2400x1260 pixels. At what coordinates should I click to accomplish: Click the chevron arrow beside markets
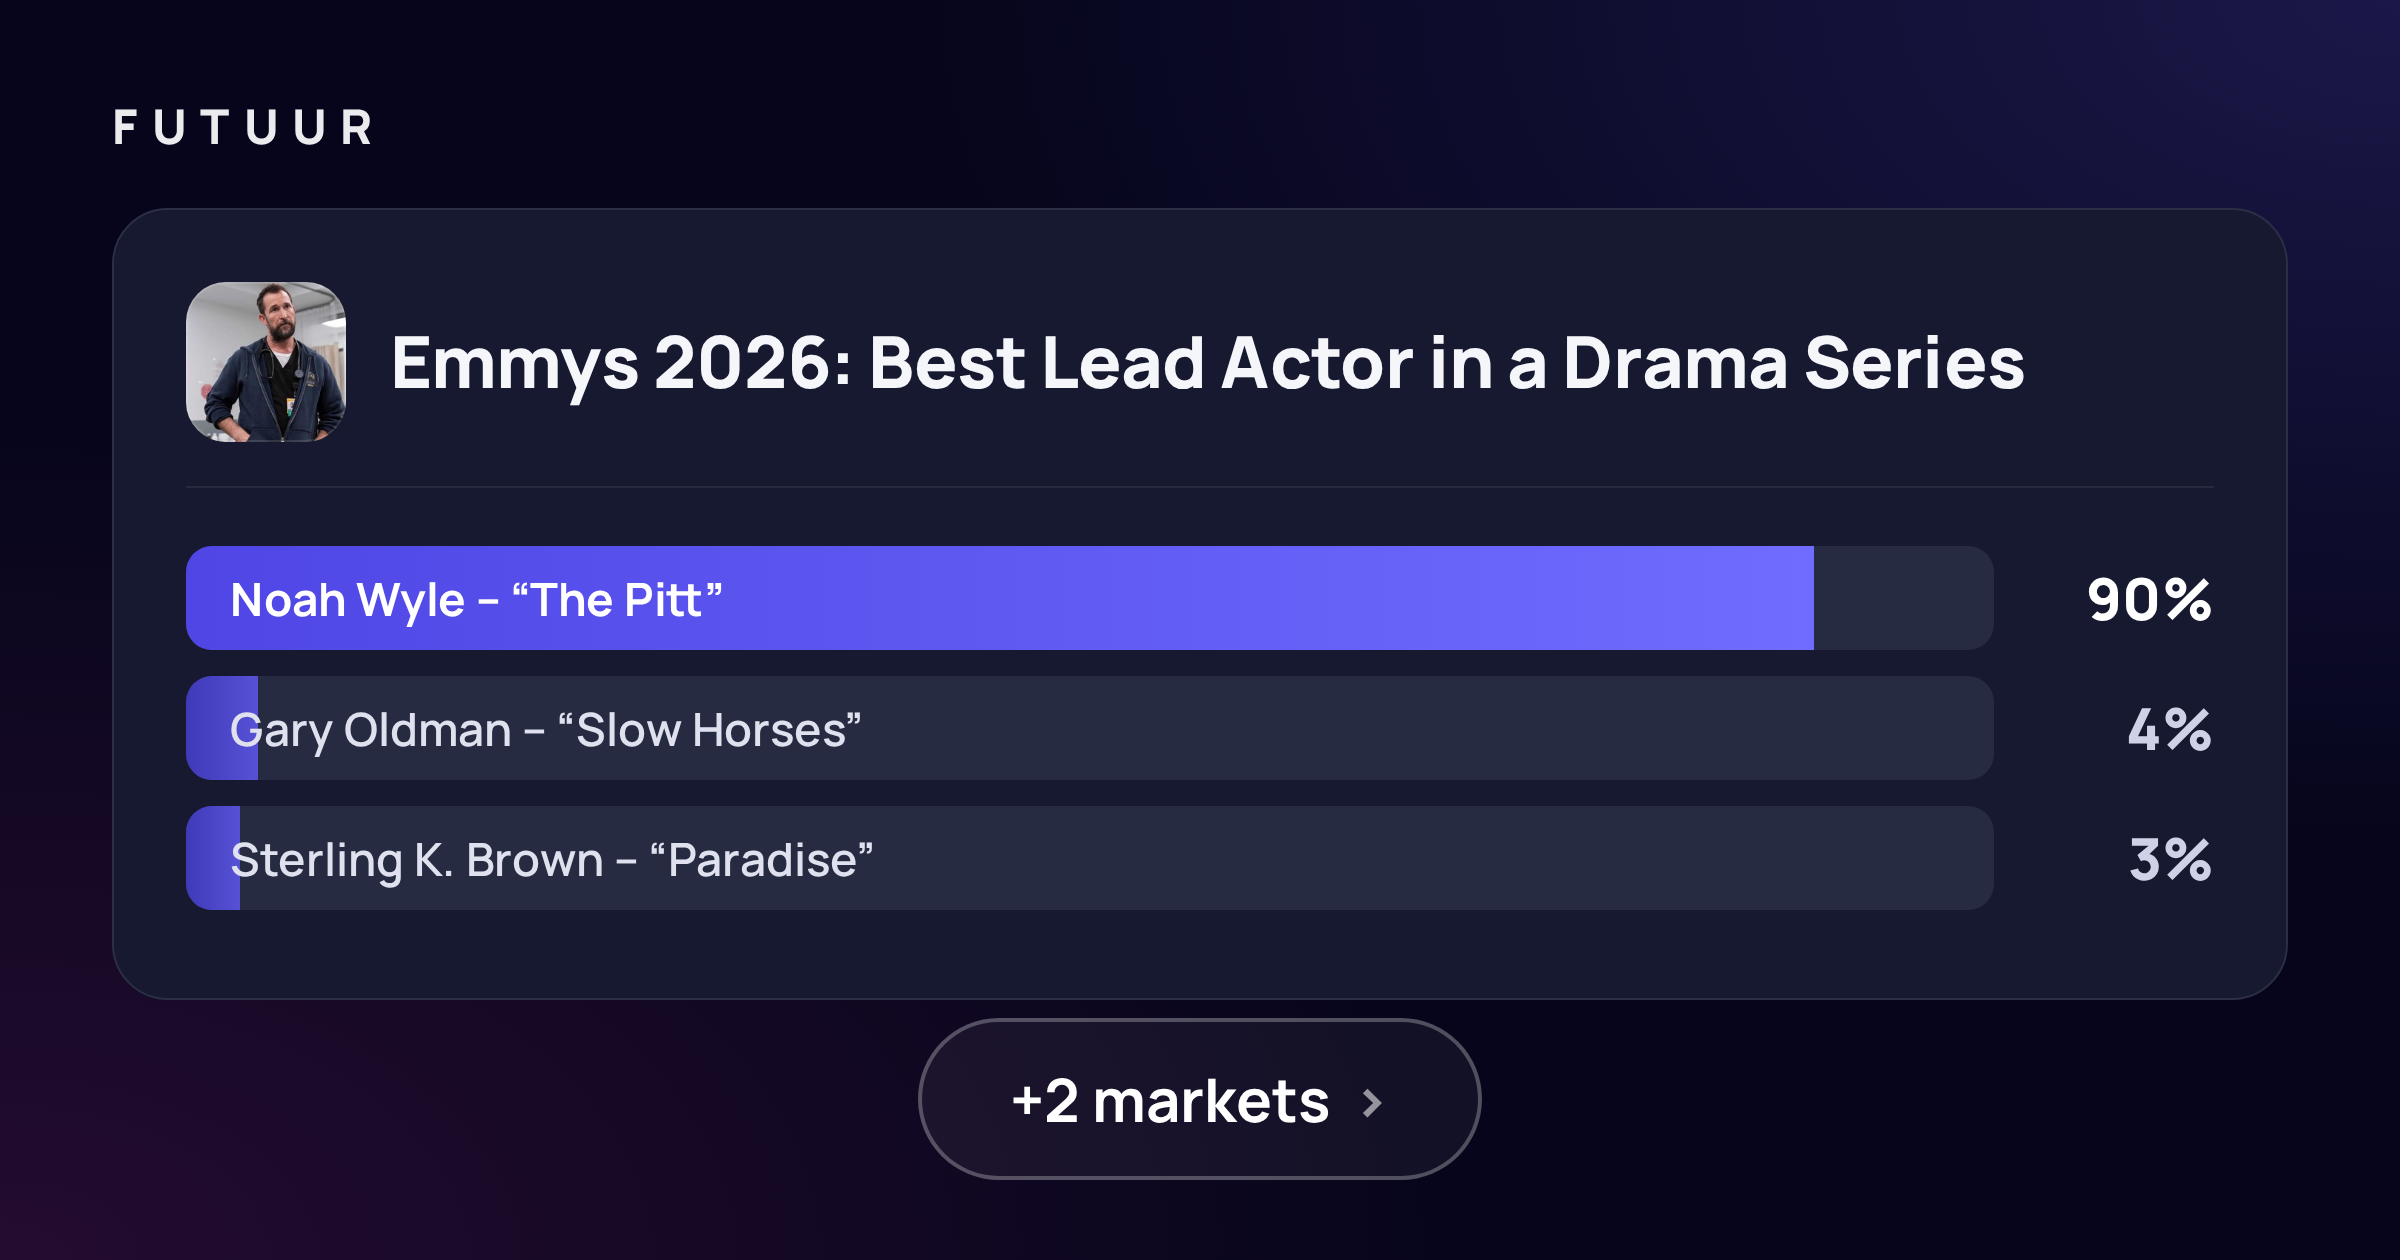point(1372,1102)
